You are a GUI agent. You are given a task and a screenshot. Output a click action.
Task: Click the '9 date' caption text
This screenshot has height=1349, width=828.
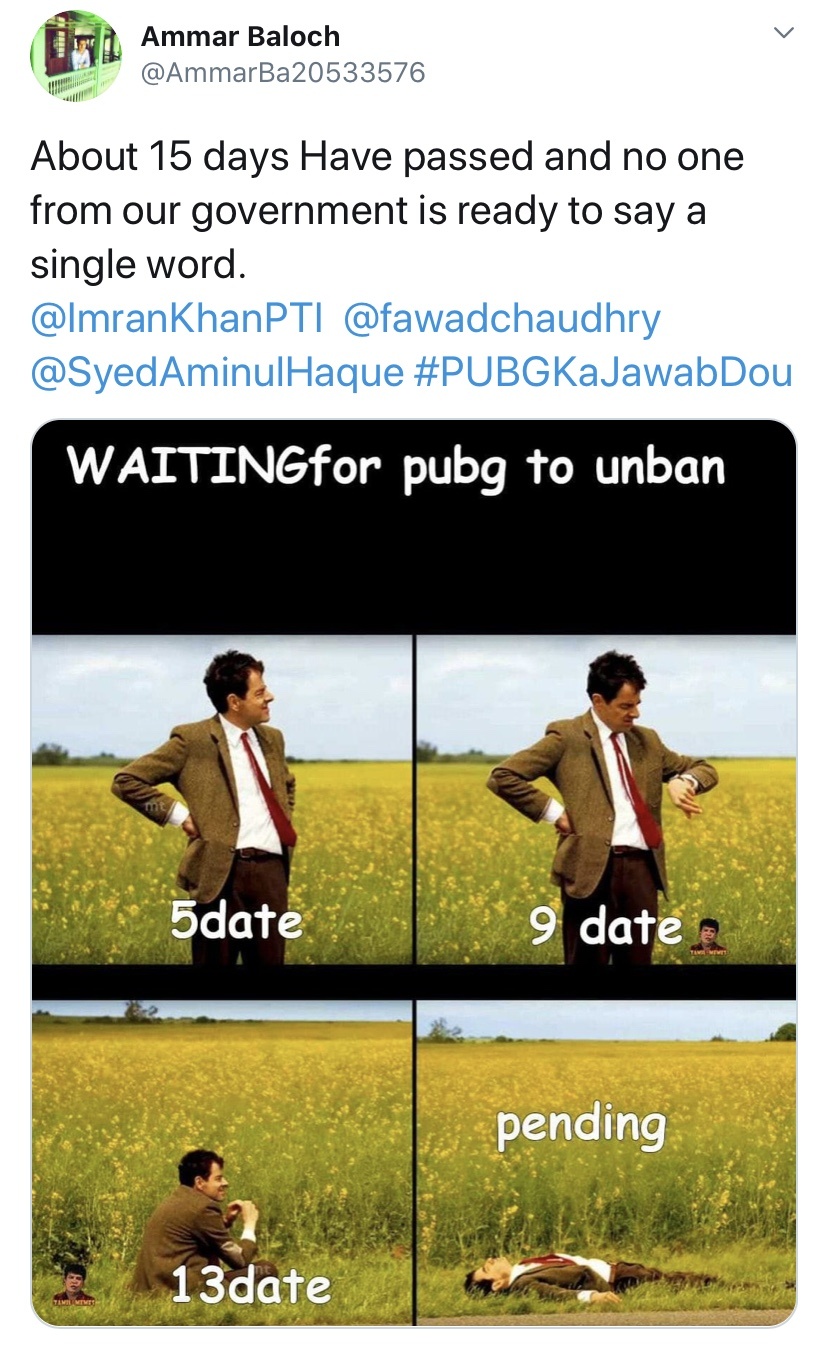[606, 928]
